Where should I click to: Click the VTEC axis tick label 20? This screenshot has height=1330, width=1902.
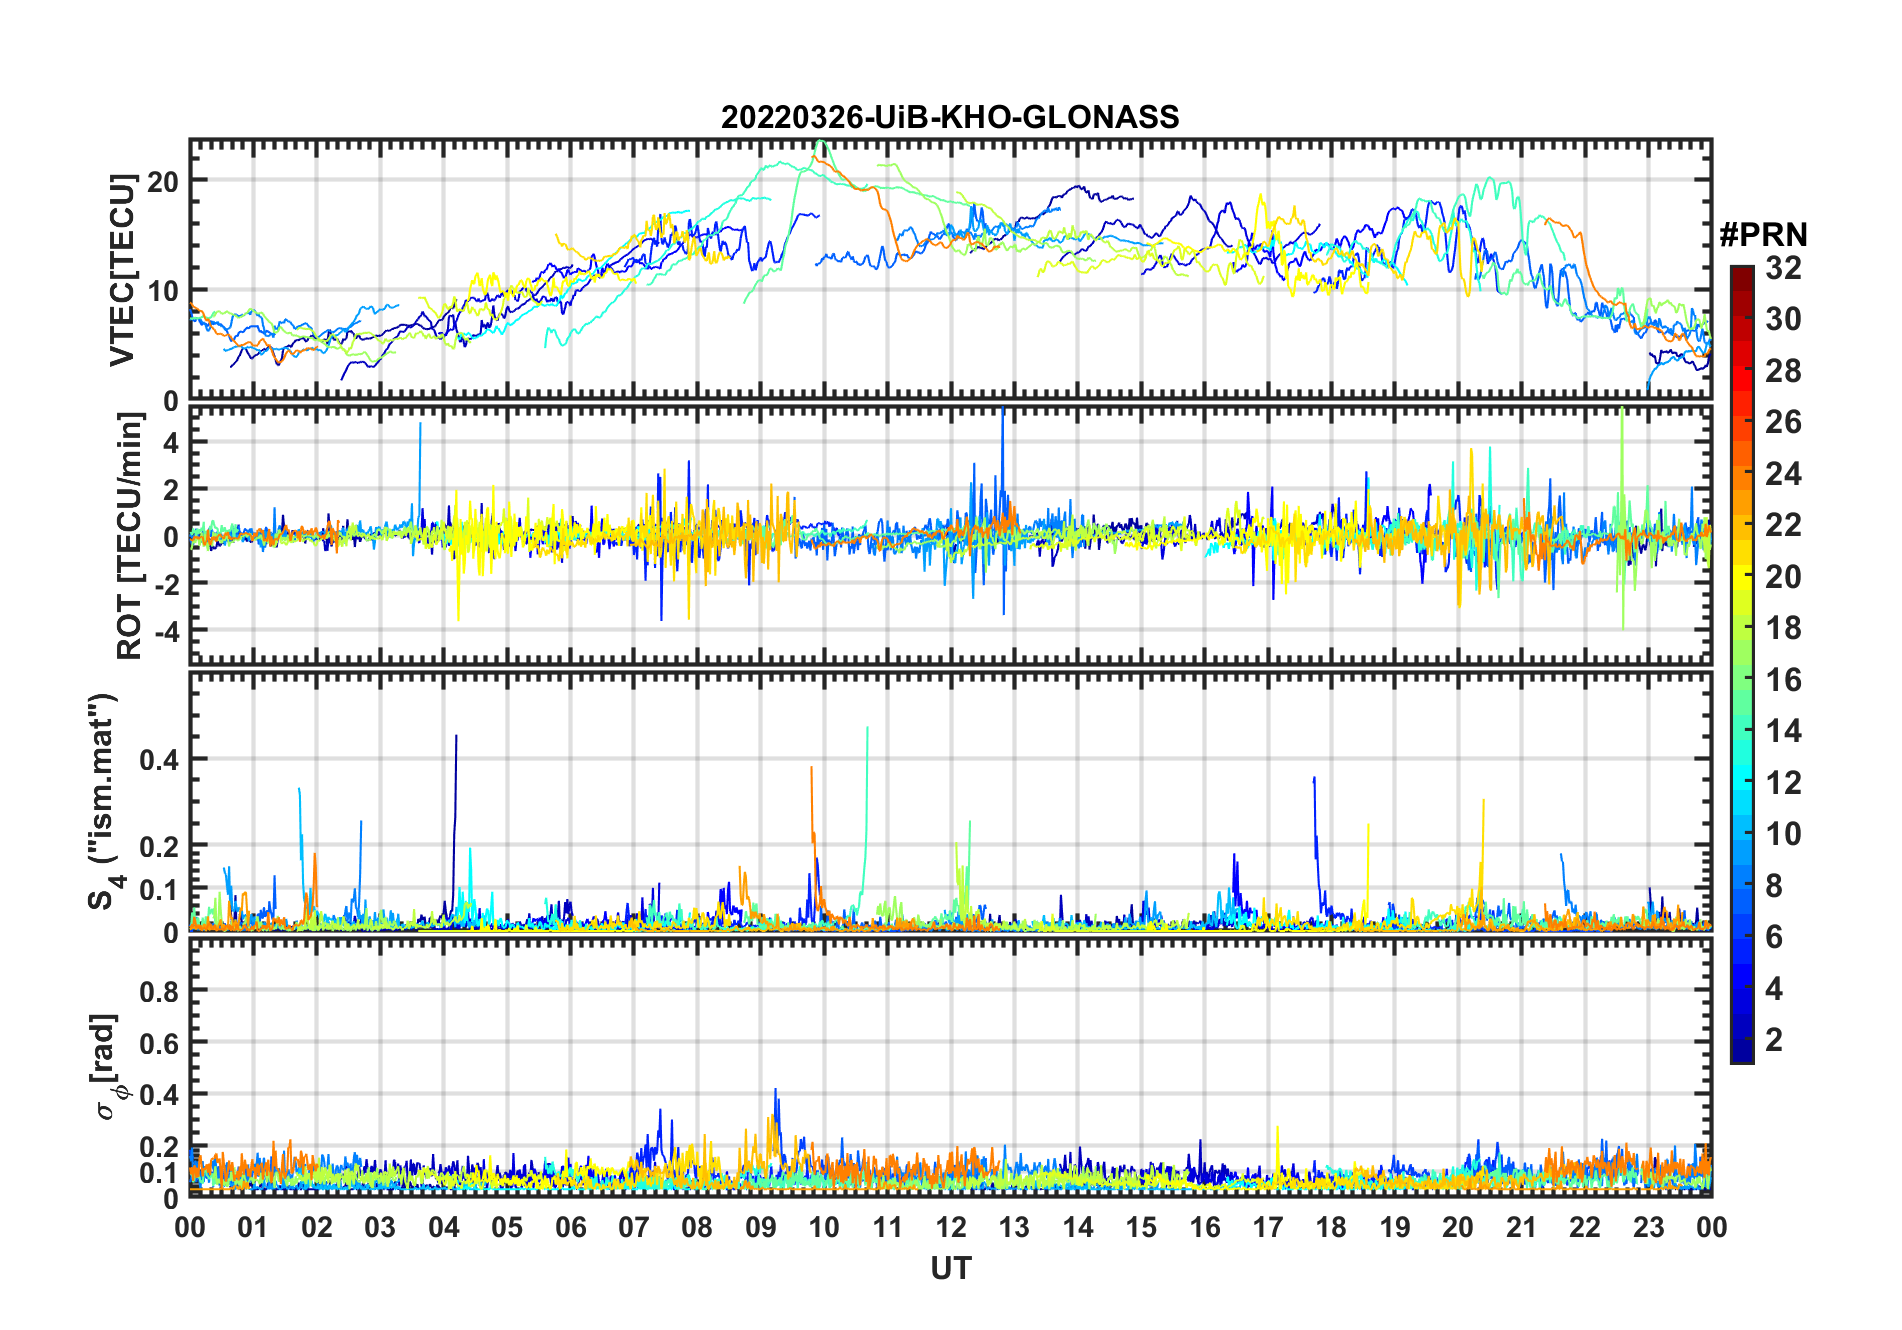(163, 181)
